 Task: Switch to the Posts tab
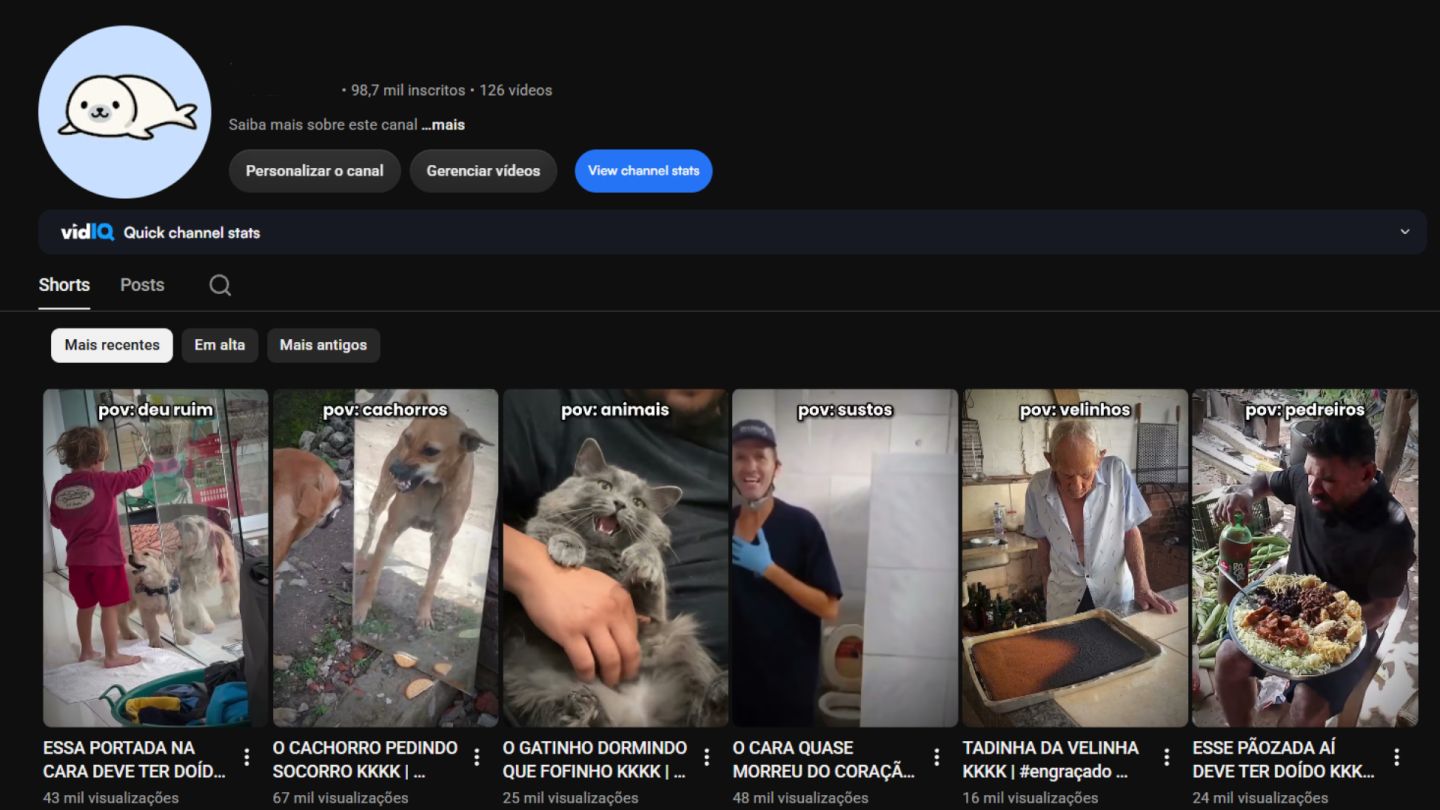pos(142,285)
